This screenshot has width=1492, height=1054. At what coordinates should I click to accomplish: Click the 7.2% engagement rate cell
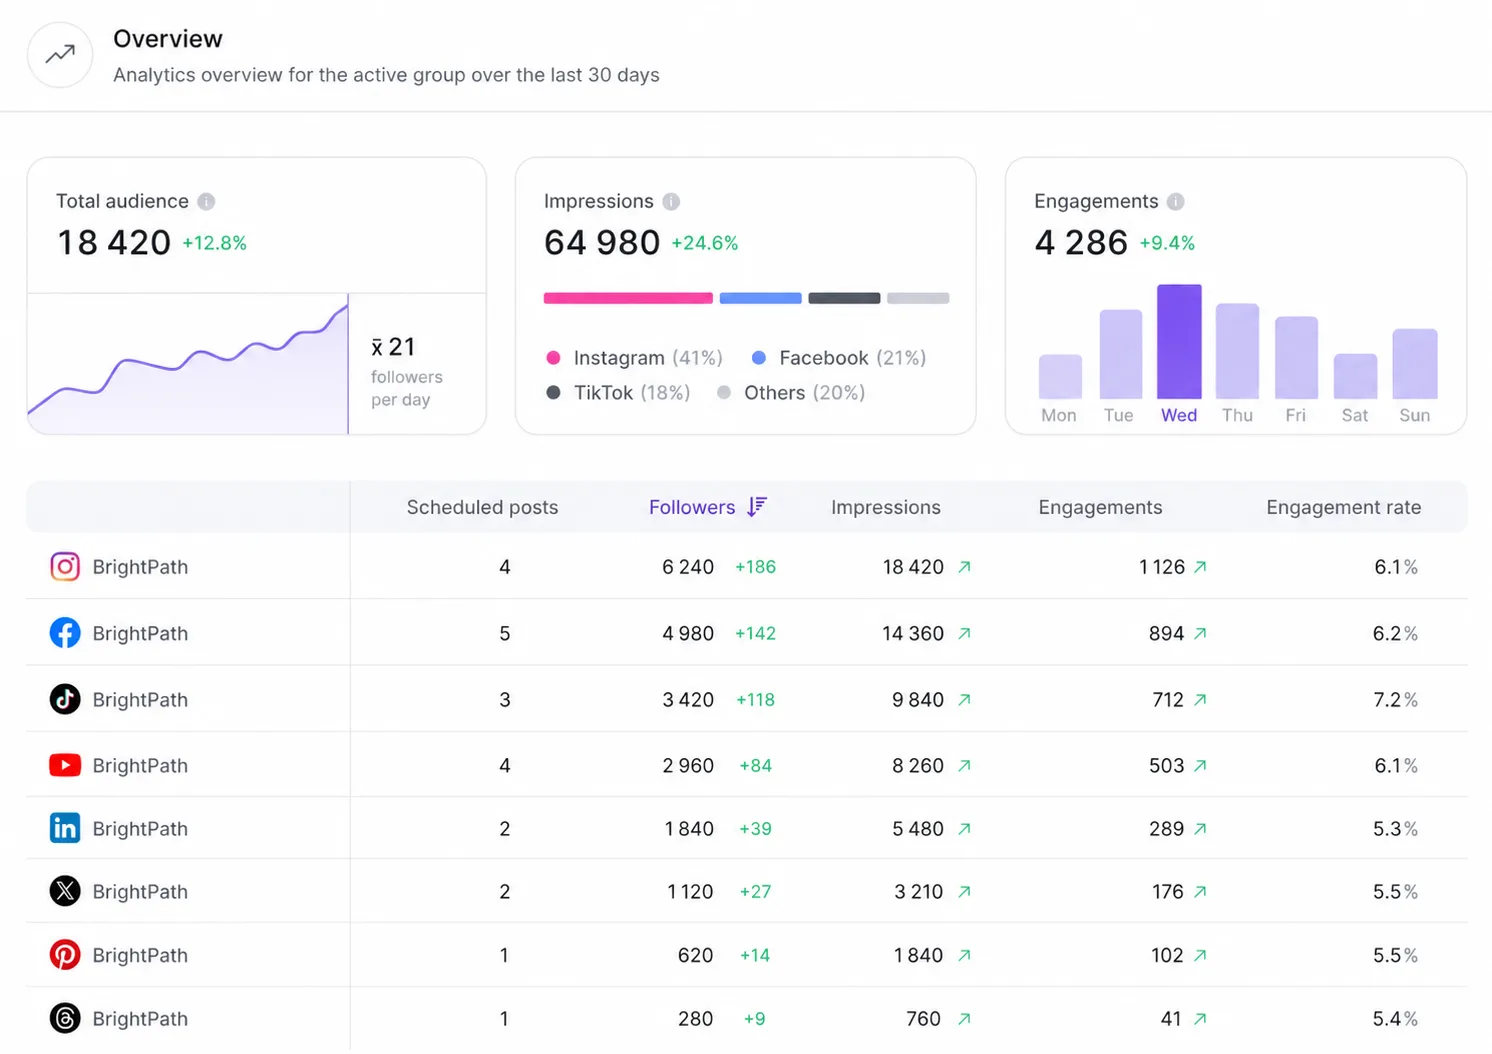1395,700
